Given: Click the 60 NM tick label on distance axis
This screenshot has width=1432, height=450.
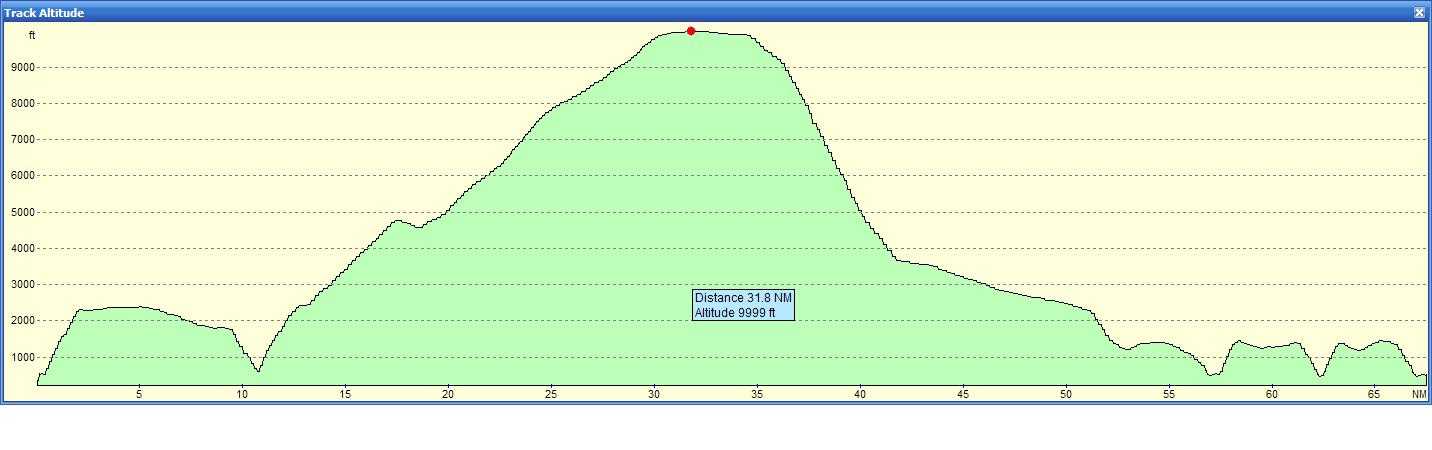Looking at the screenshot, I should point(1272,395).
